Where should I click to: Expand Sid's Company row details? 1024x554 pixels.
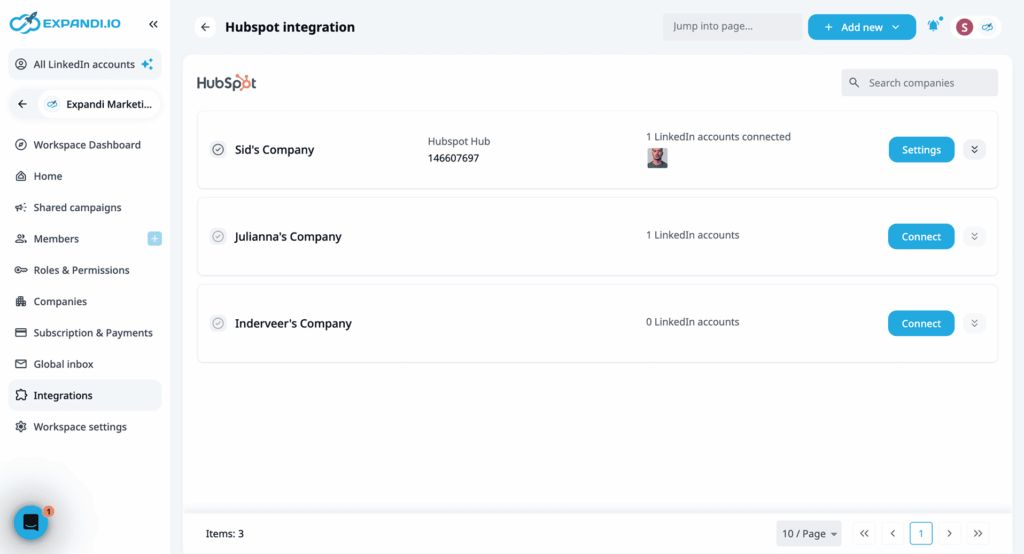(x=974, y=150)
